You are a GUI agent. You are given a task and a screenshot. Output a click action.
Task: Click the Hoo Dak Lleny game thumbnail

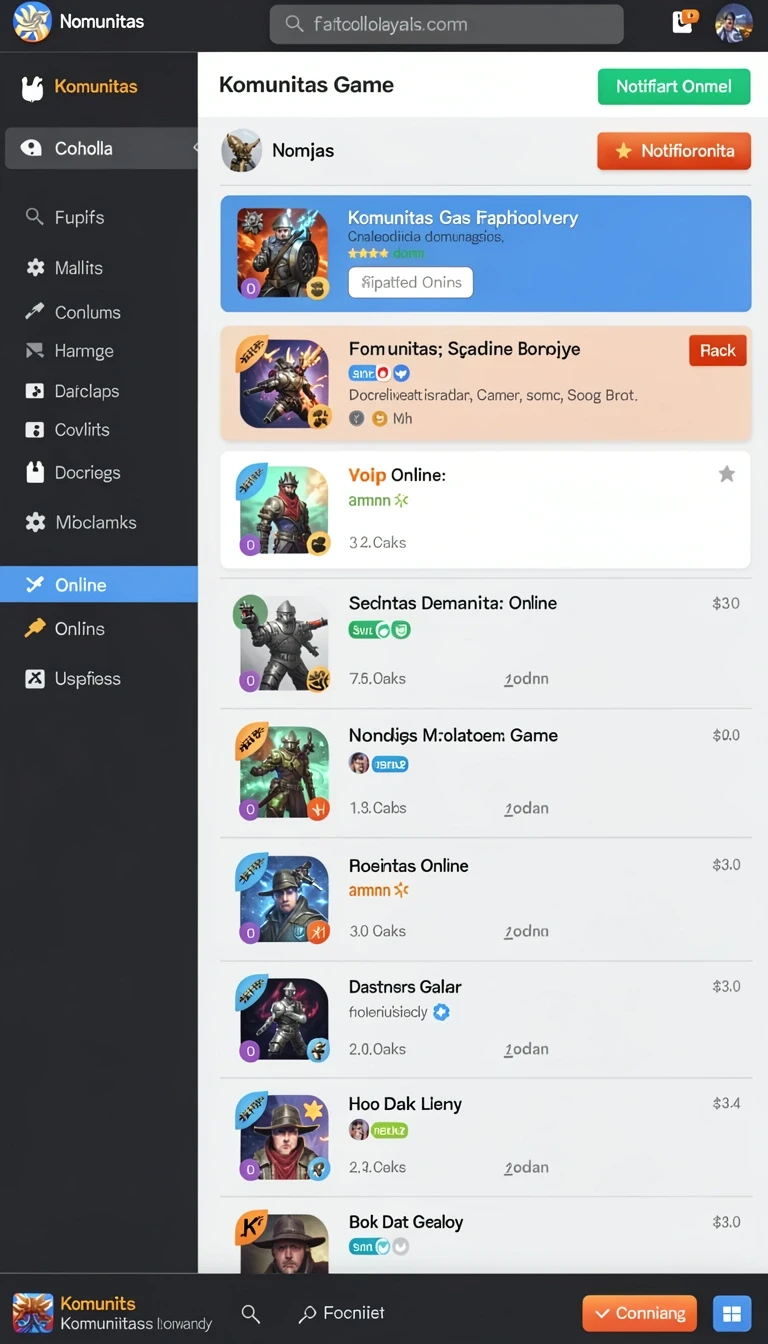point(282,1136)
